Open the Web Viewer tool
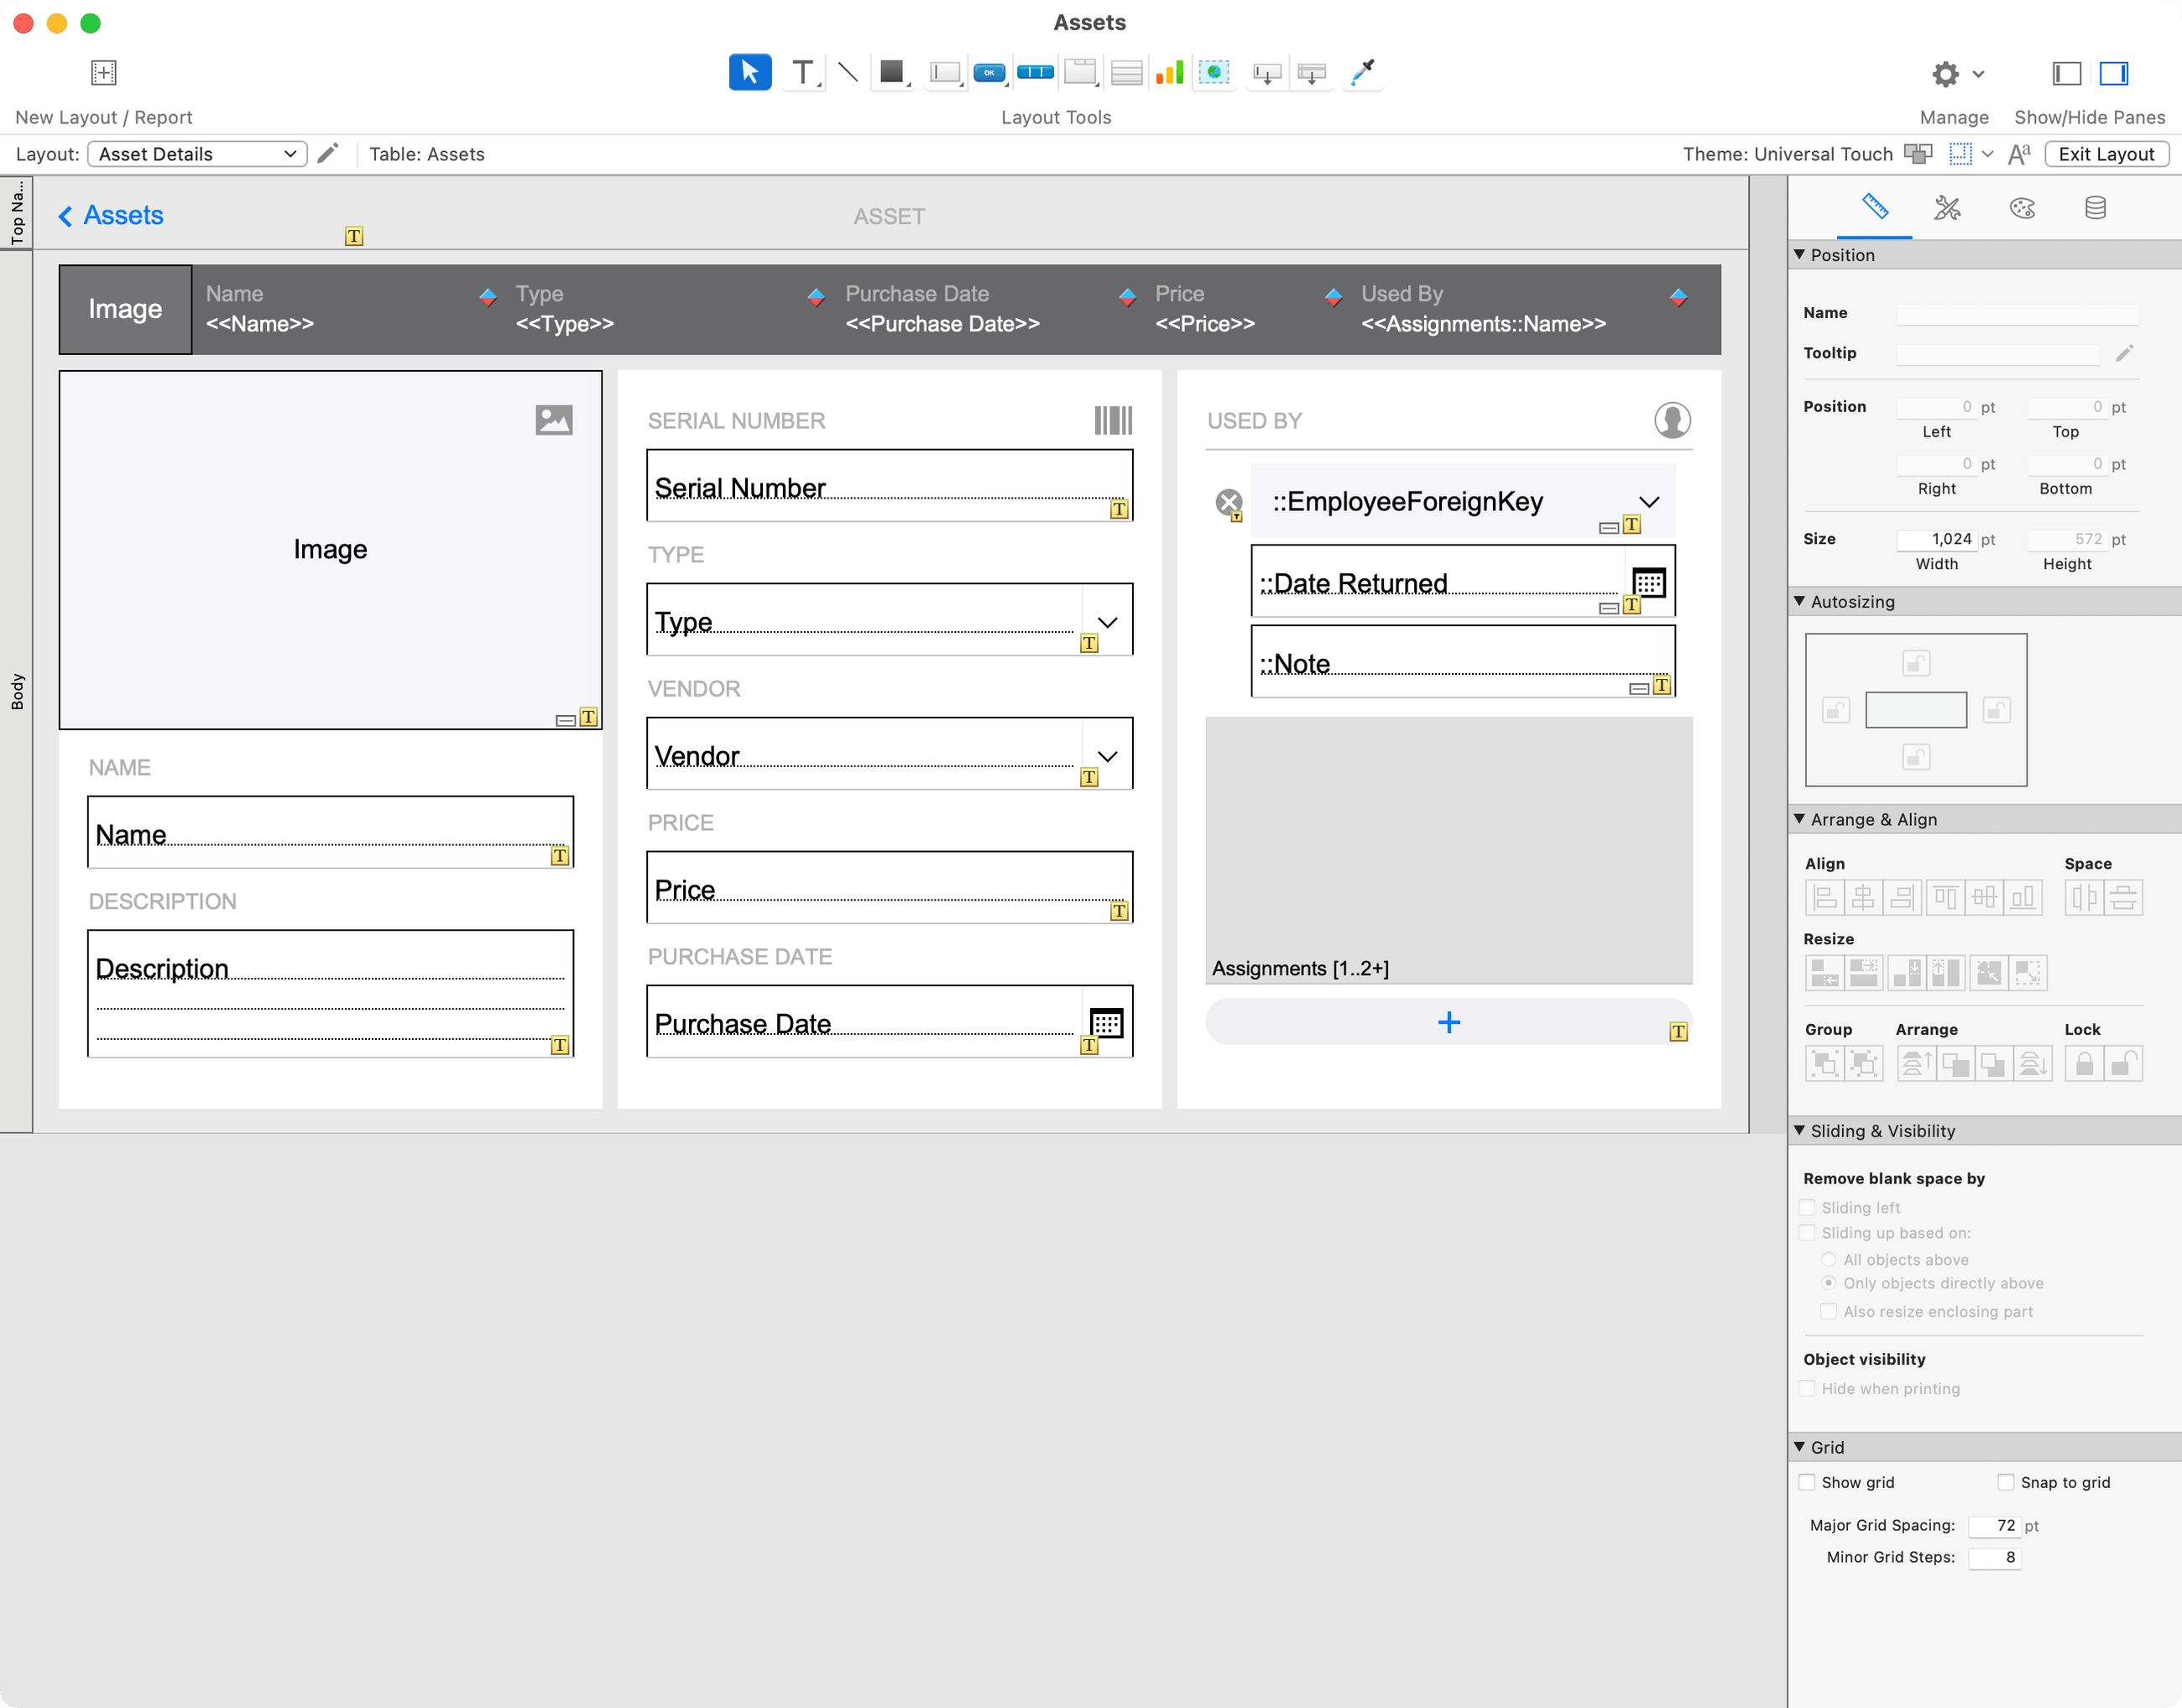This screenshot has width=2182, height=1708. [x=1213, y=72]
